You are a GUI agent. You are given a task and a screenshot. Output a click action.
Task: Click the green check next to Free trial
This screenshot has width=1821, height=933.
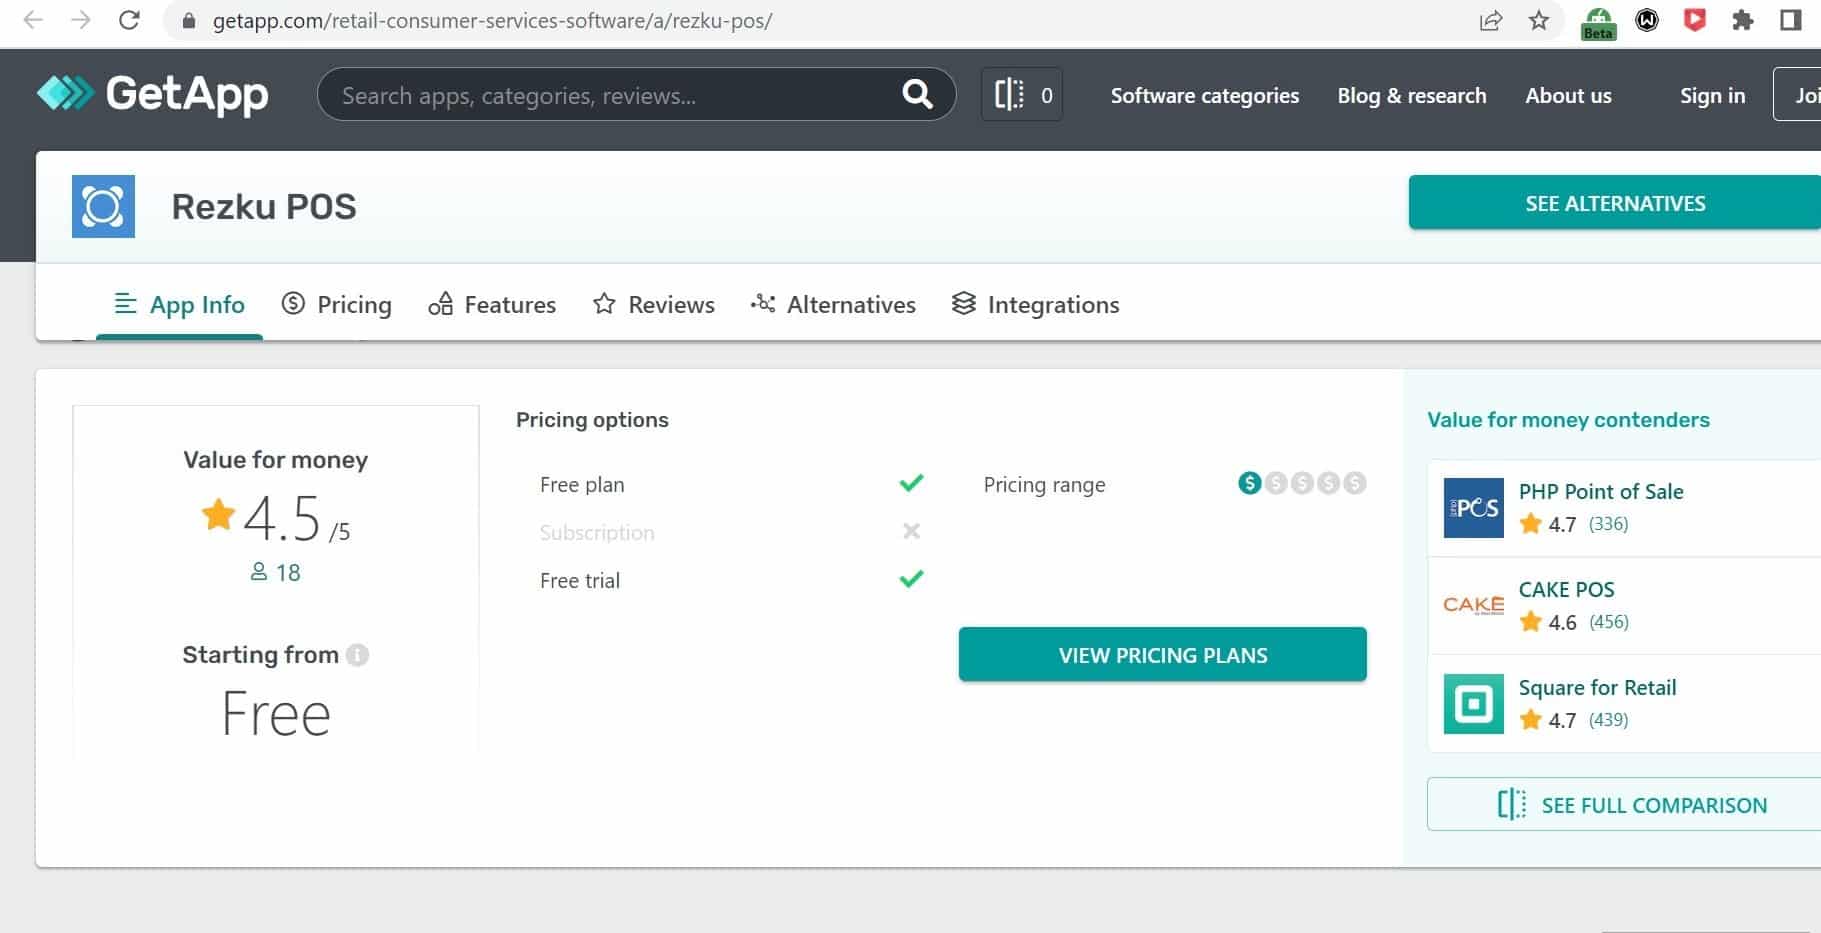click(x=911, y=579)
